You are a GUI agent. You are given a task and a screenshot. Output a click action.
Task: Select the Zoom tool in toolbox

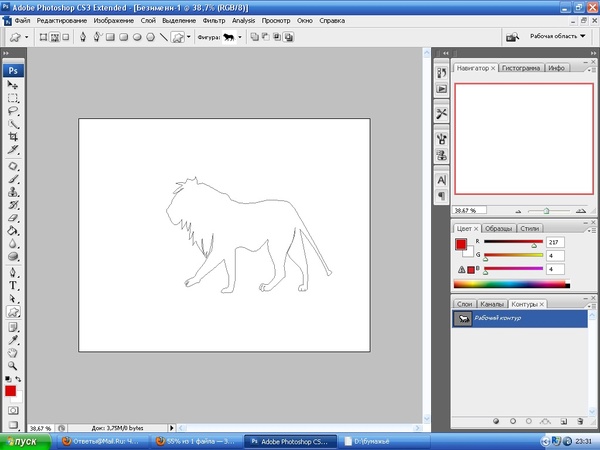13,366
